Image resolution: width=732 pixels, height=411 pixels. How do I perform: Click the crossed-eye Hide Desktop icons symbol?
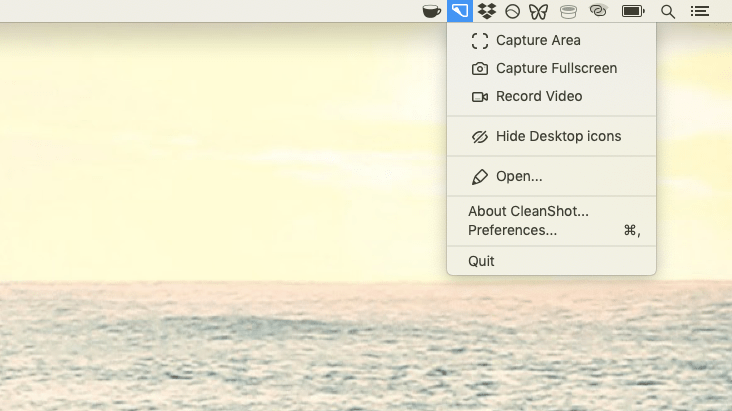click(x=479, y=136)
